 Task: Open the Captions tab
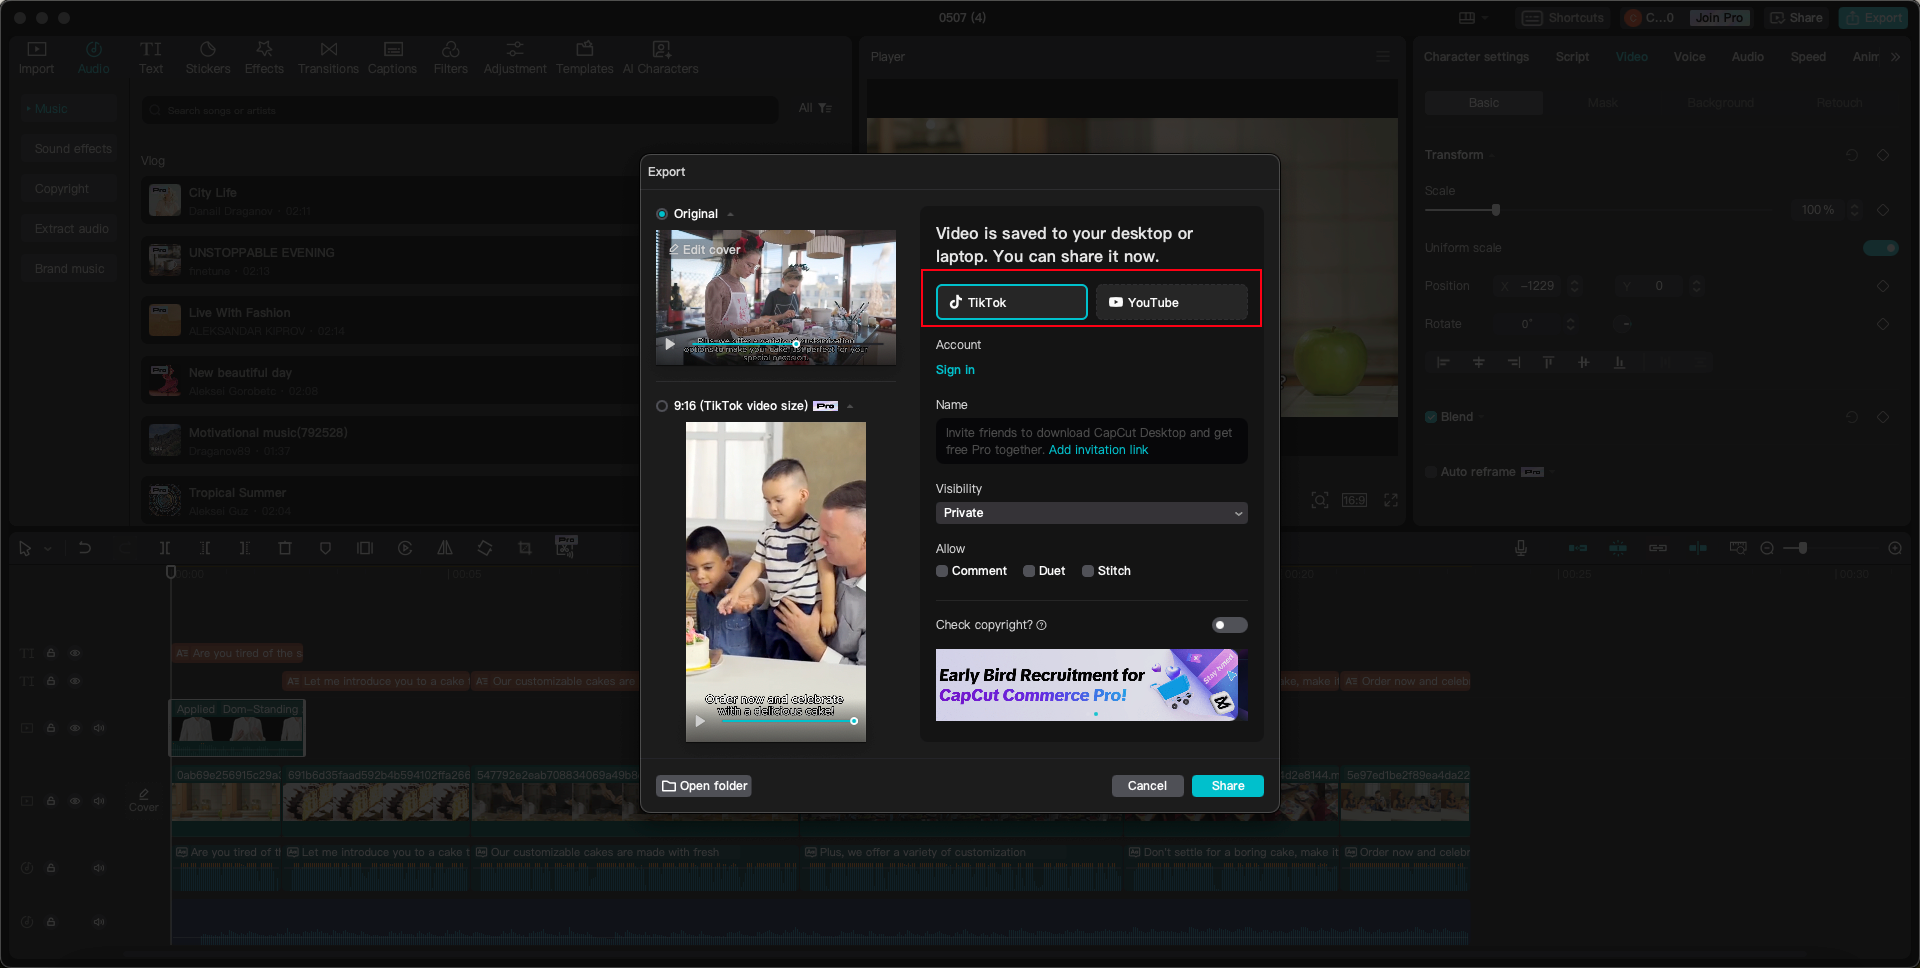[392, 58]
